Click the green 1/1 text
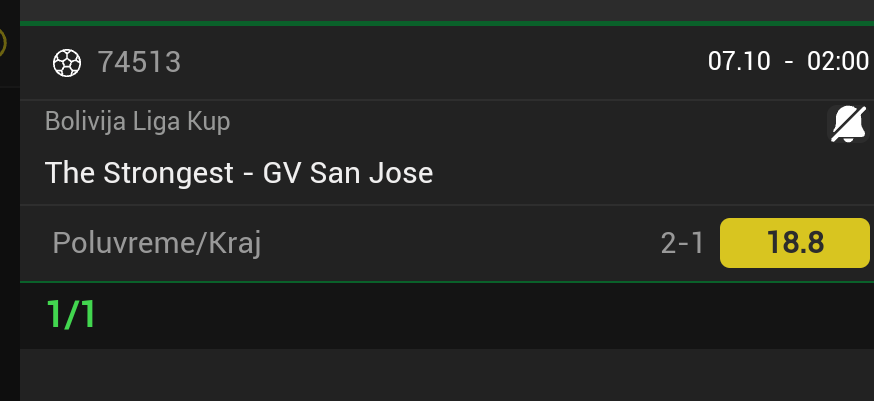Viewport: 874px width, 401px height. point(71,315)
